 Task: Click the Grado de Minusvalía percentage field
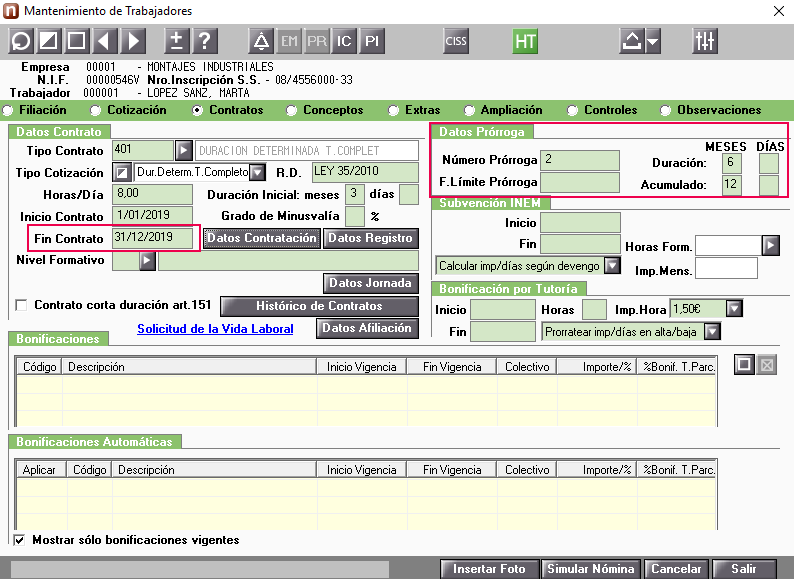pos(354,216)
